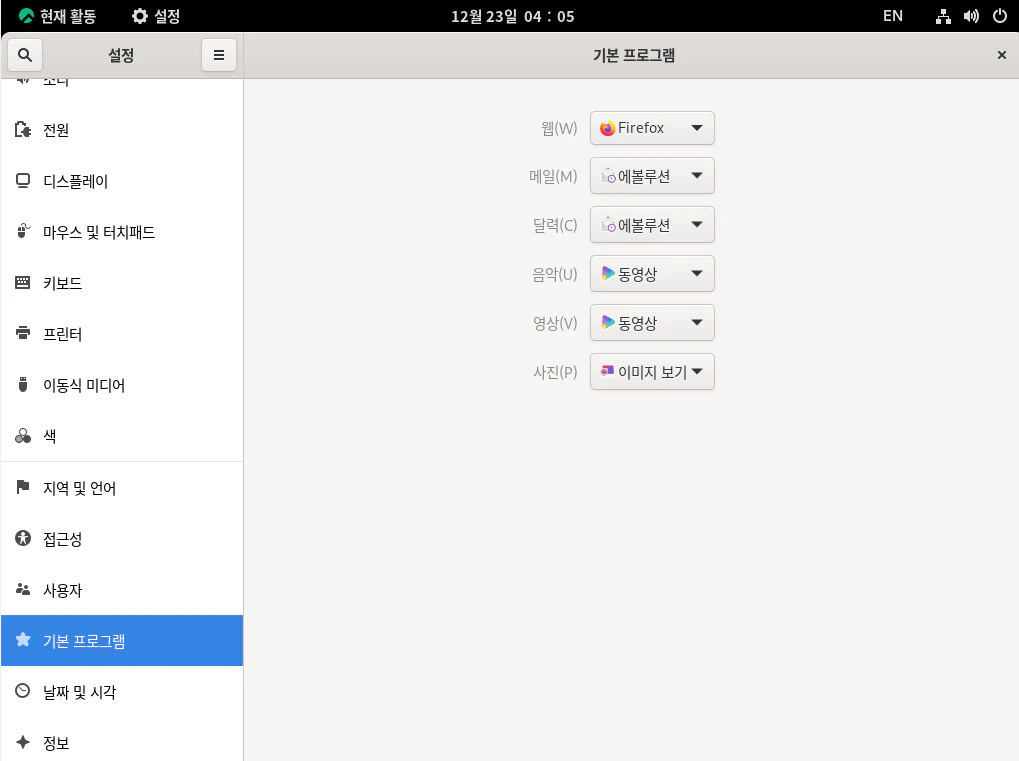
Task: Open the volume icon in top bar
Action: (x=971, y=16)
